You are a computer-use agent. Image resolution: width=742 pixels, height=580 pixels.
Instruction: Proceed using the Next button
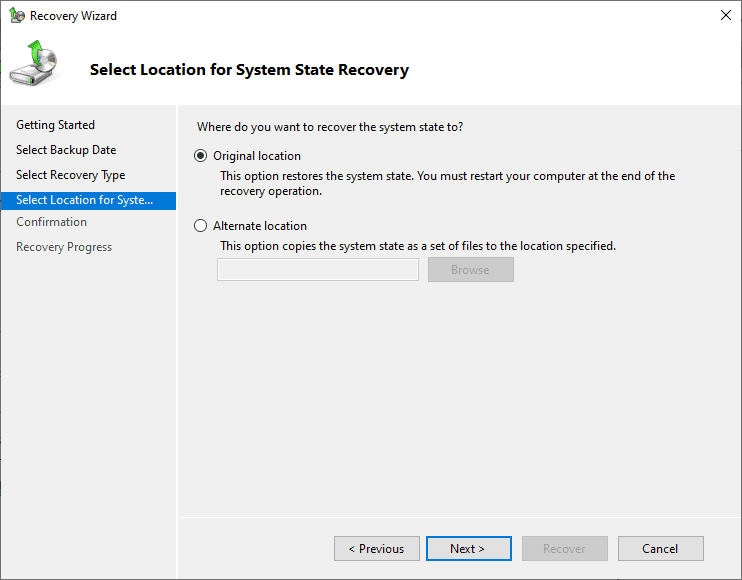click(x=468, y=549)
